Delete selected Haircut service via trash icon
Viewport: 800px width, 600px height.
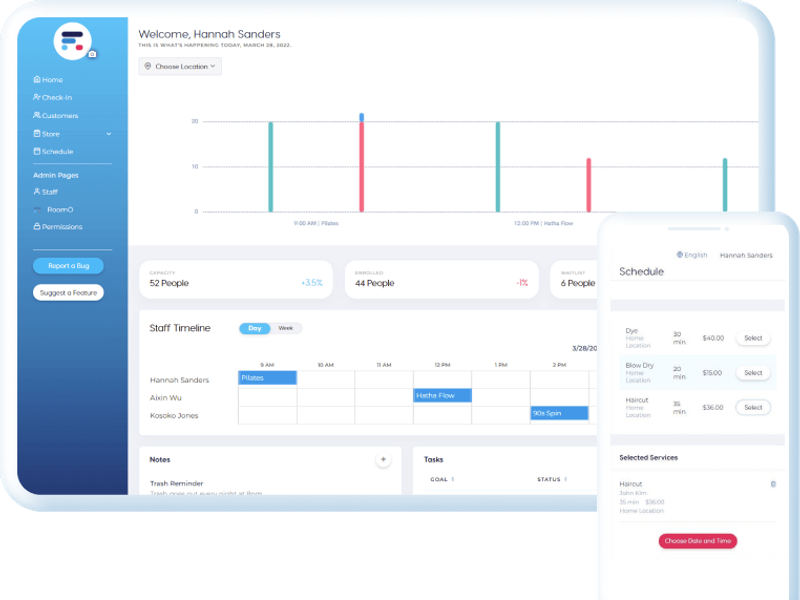tap(773, 484)
